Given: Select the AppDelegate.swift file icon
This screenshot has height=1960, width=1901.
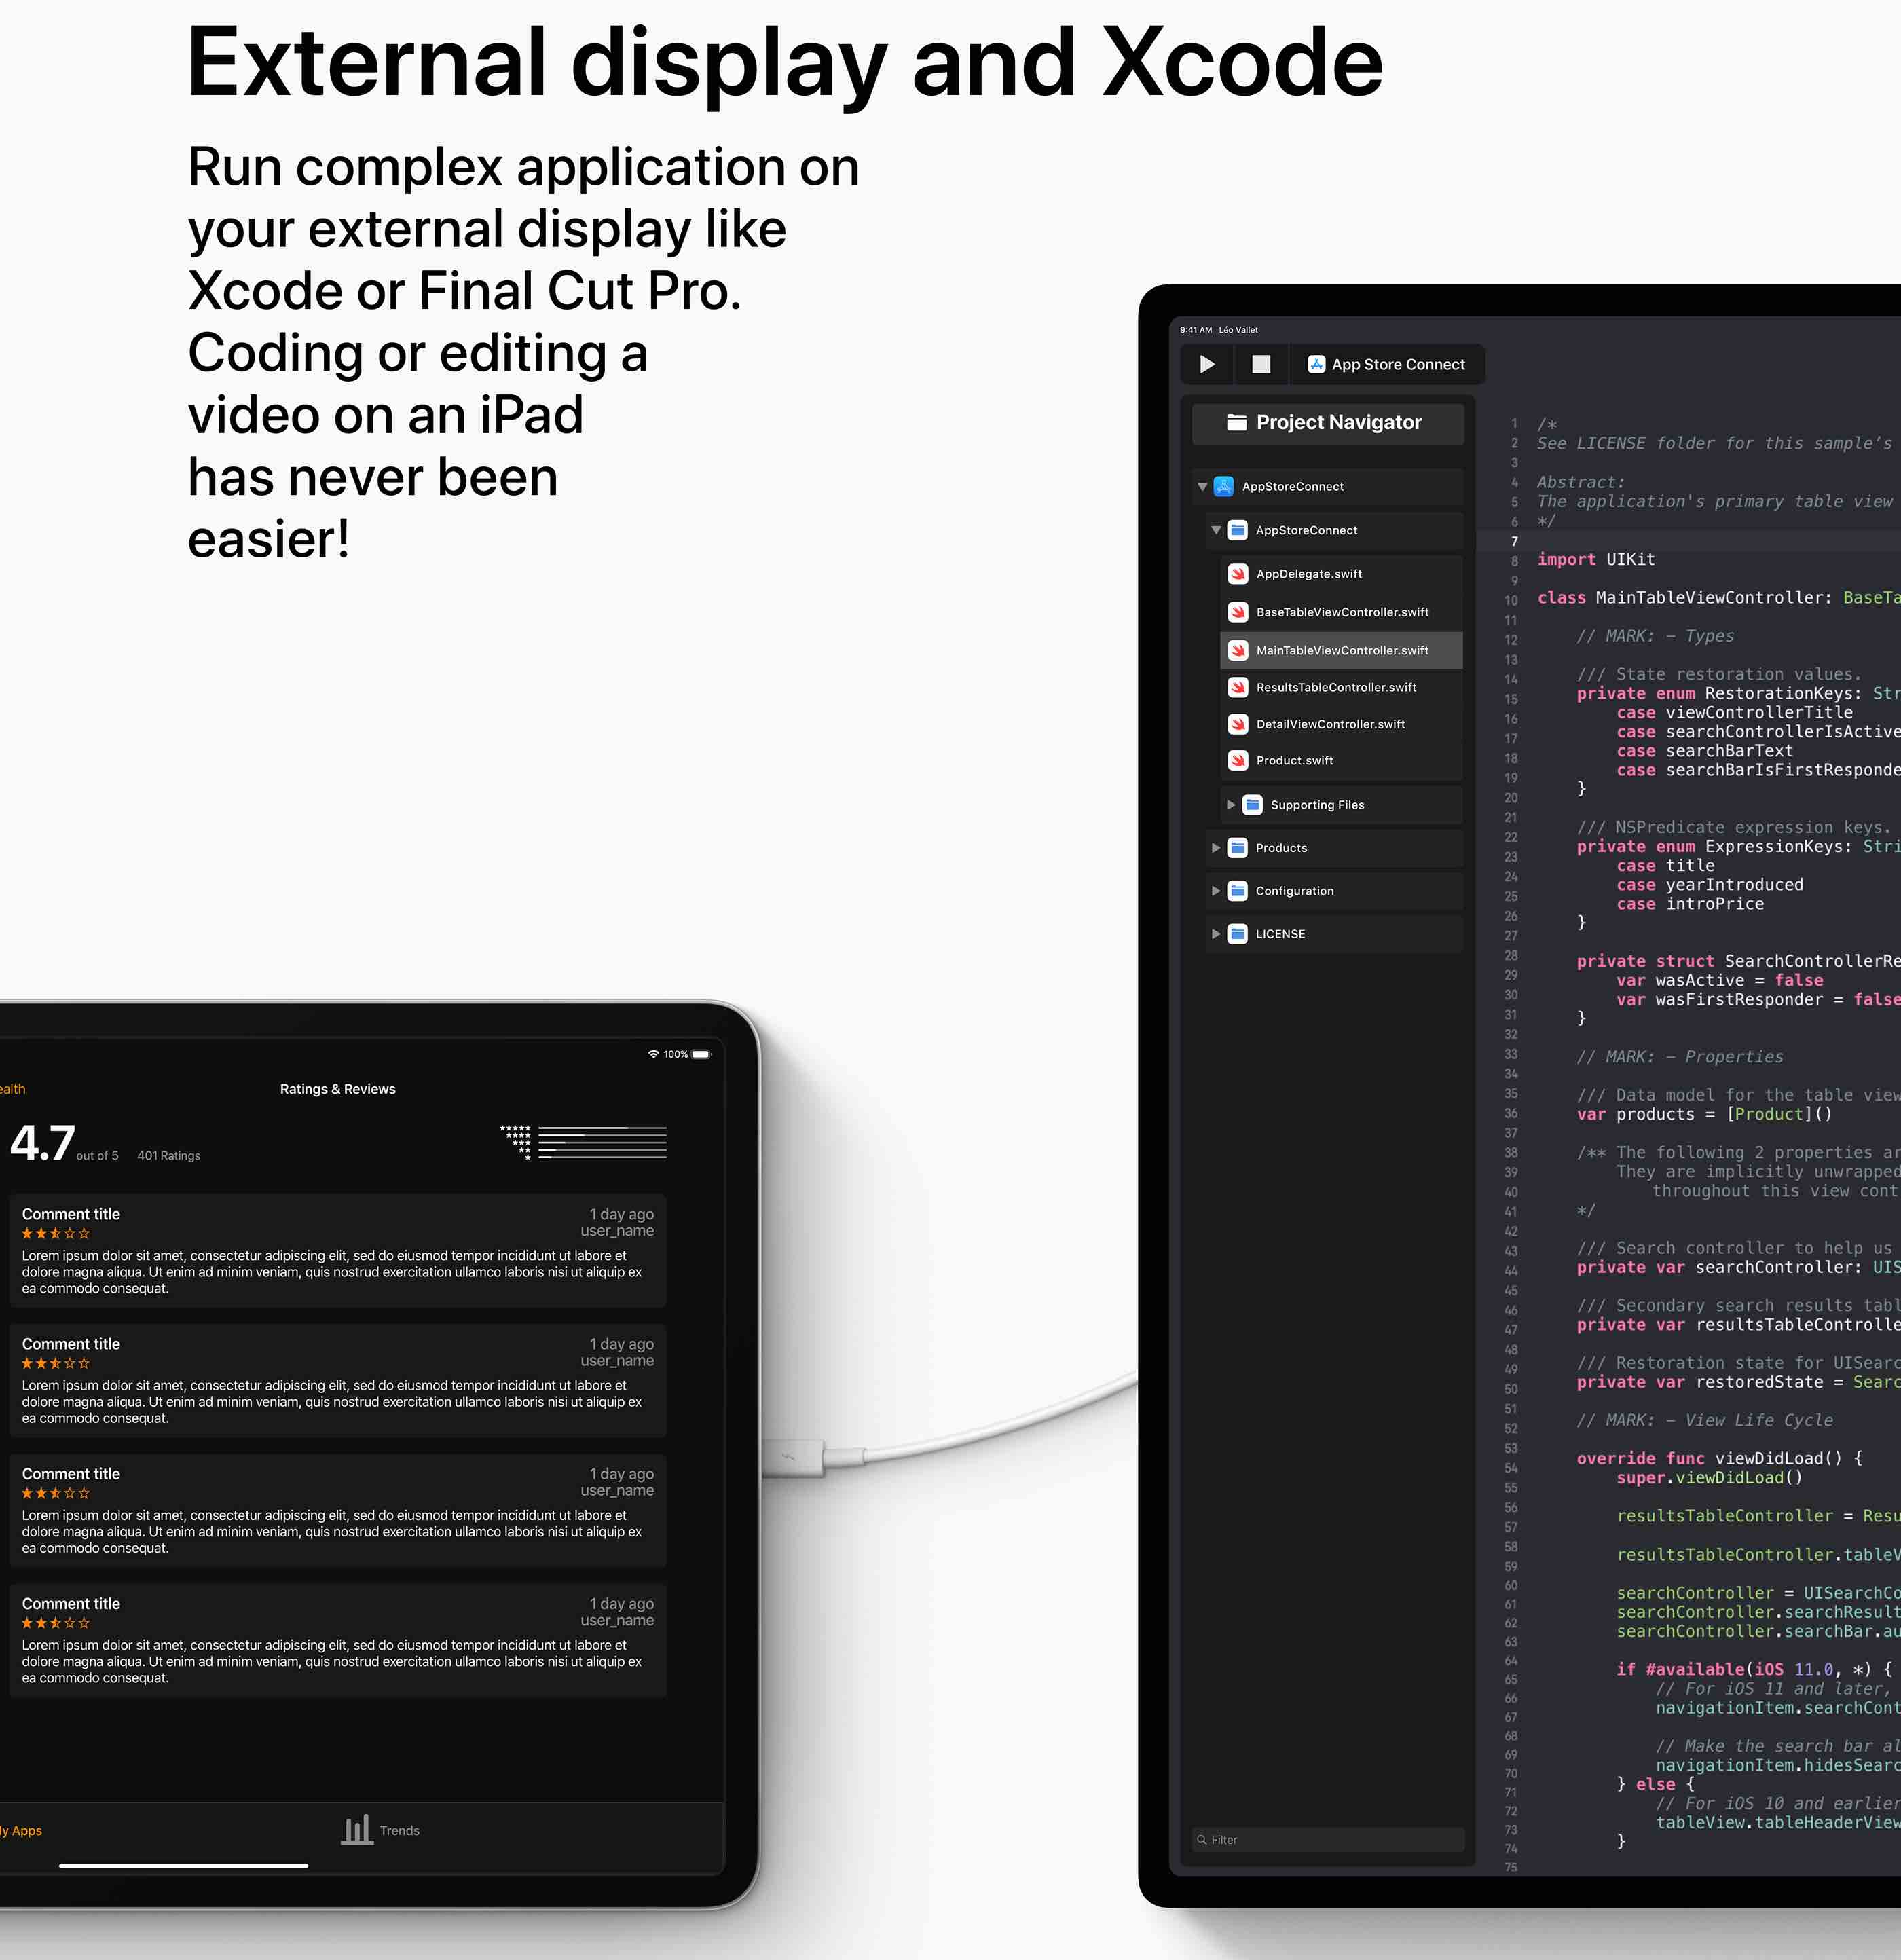Looking at the screenshot, I should (1238, 574).
